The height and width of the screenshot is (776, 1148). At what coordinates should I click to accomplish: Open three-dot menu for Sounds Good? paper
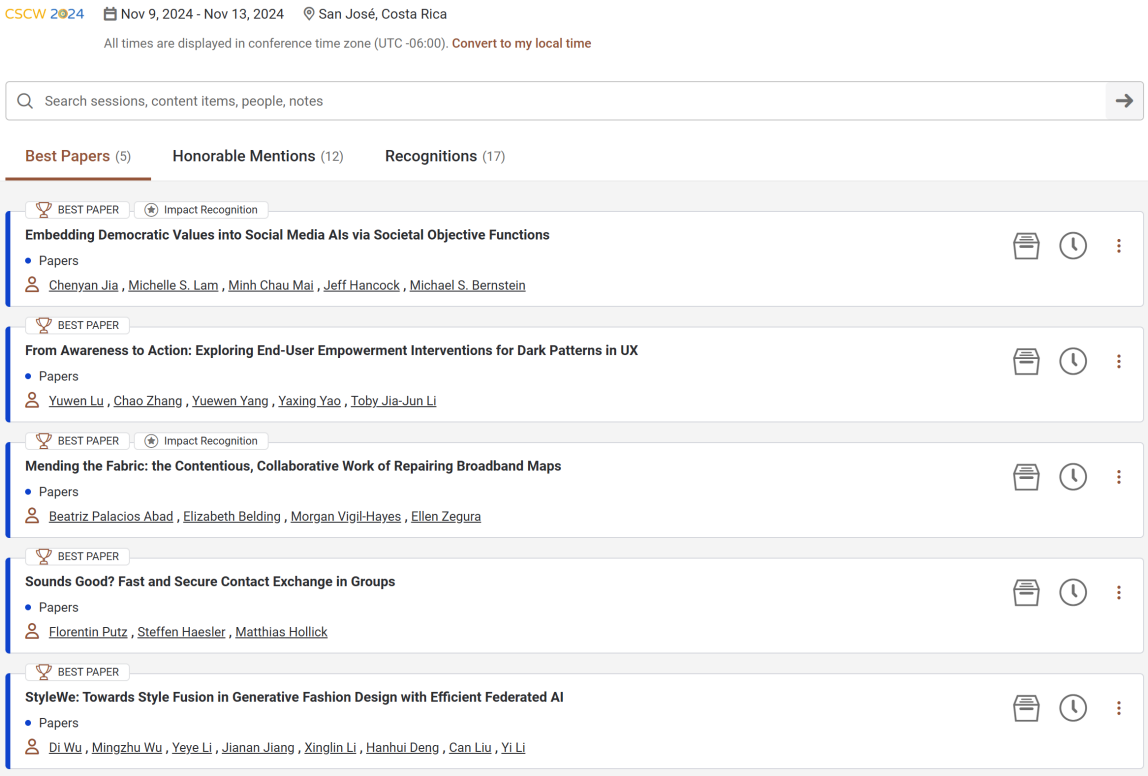[x=1118, y=593]
